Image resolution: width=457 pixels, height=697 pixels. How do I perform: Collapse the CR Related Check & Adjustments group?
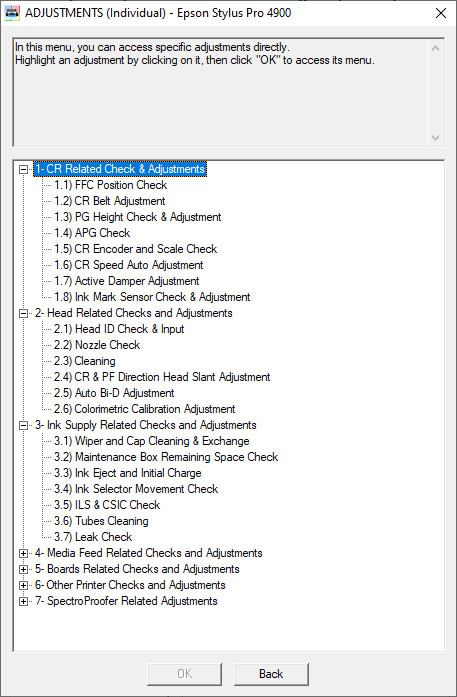[23, 169]
